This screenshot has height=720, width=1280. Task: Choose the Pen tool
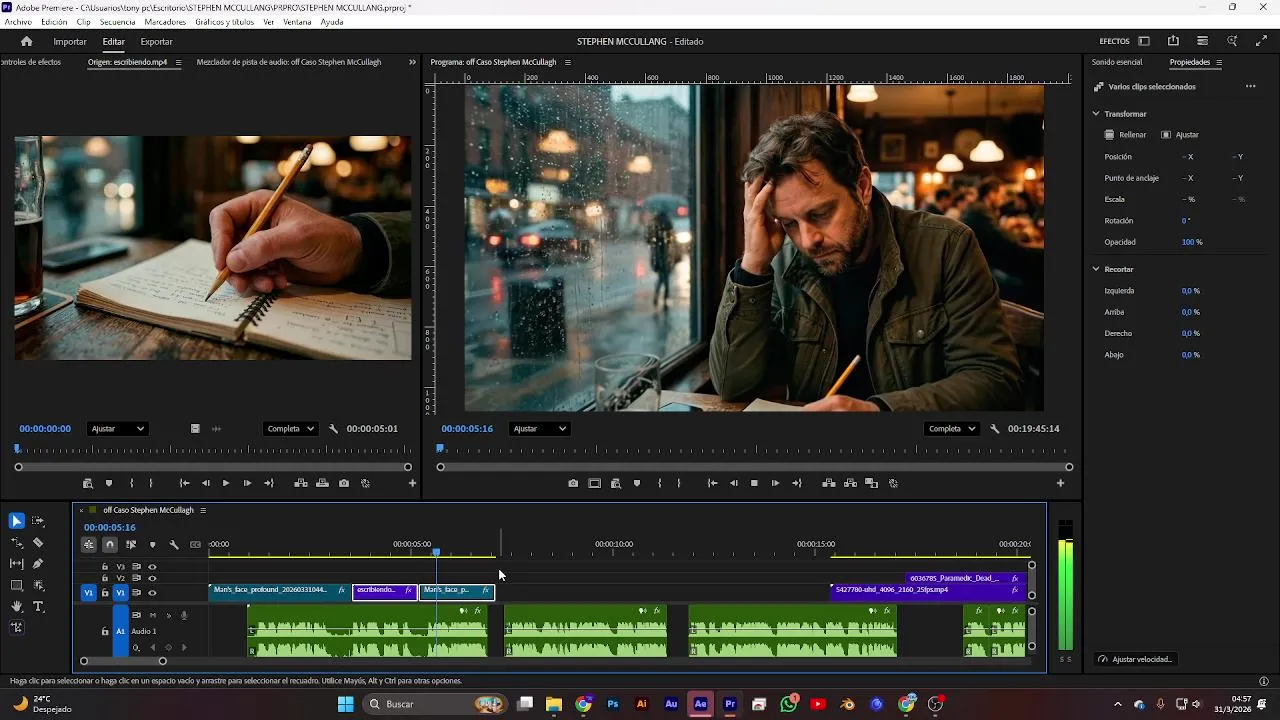pos(38,564)
